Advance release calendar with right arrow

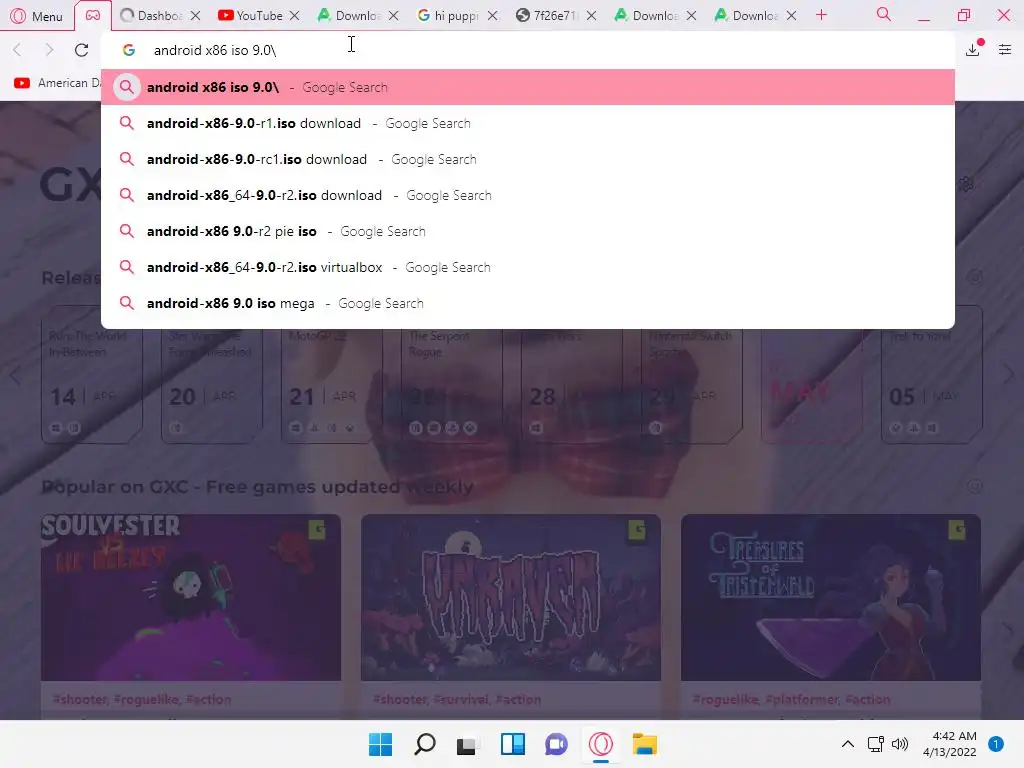[1009, 375]
